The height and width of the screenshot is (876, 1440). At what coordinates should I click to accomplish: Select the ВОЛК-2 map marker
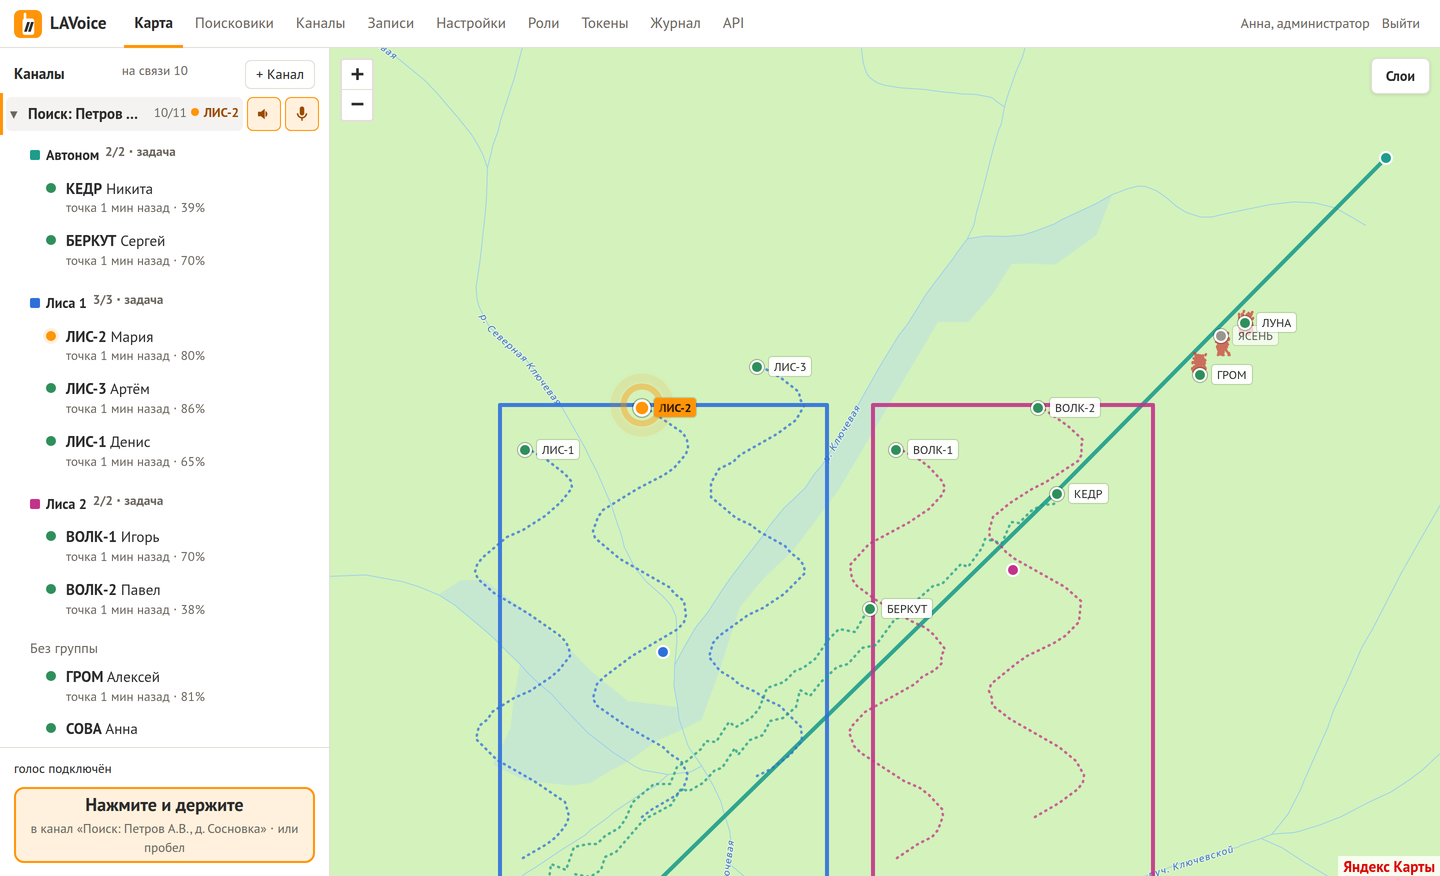1038,408
